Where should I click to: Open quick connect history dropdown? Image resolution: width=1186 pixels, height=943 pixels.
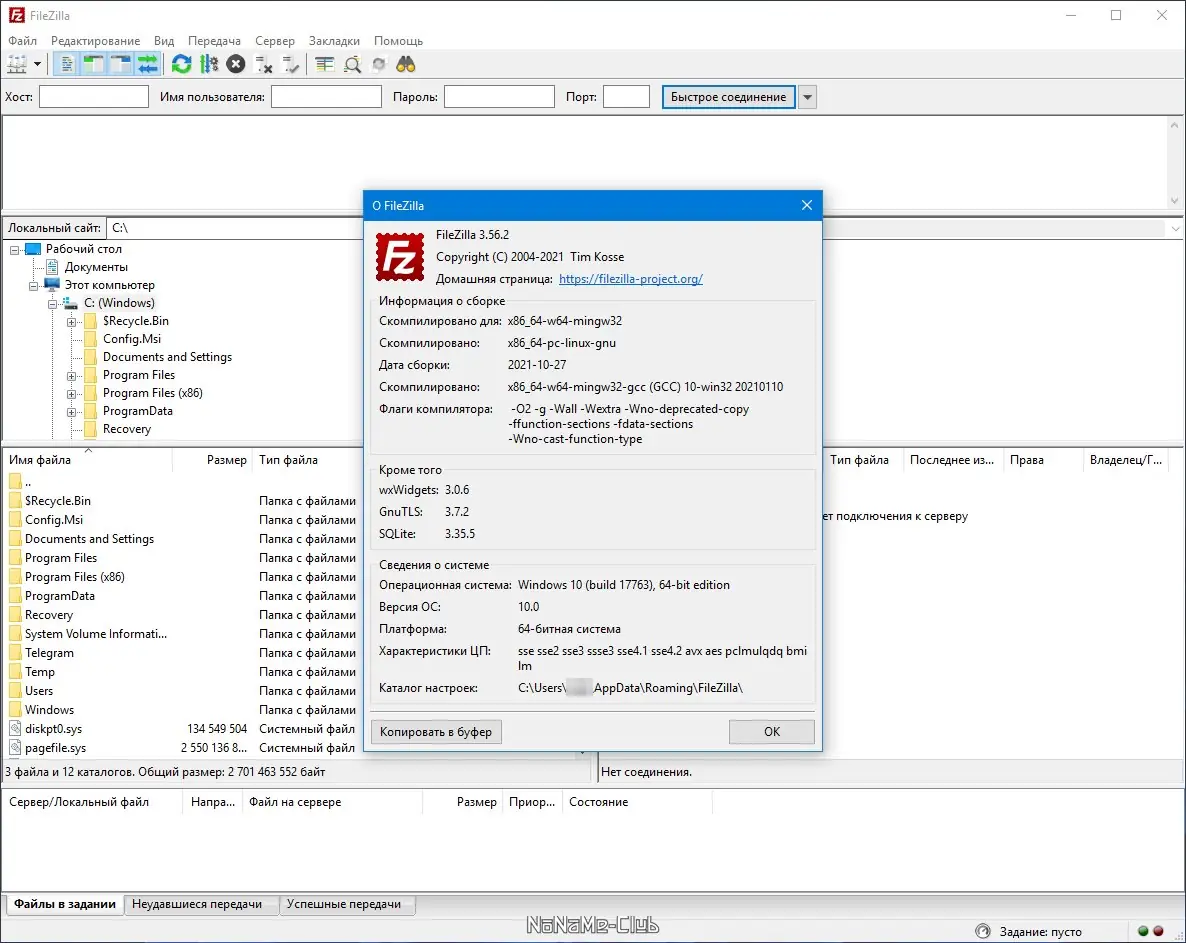(808, 97)
